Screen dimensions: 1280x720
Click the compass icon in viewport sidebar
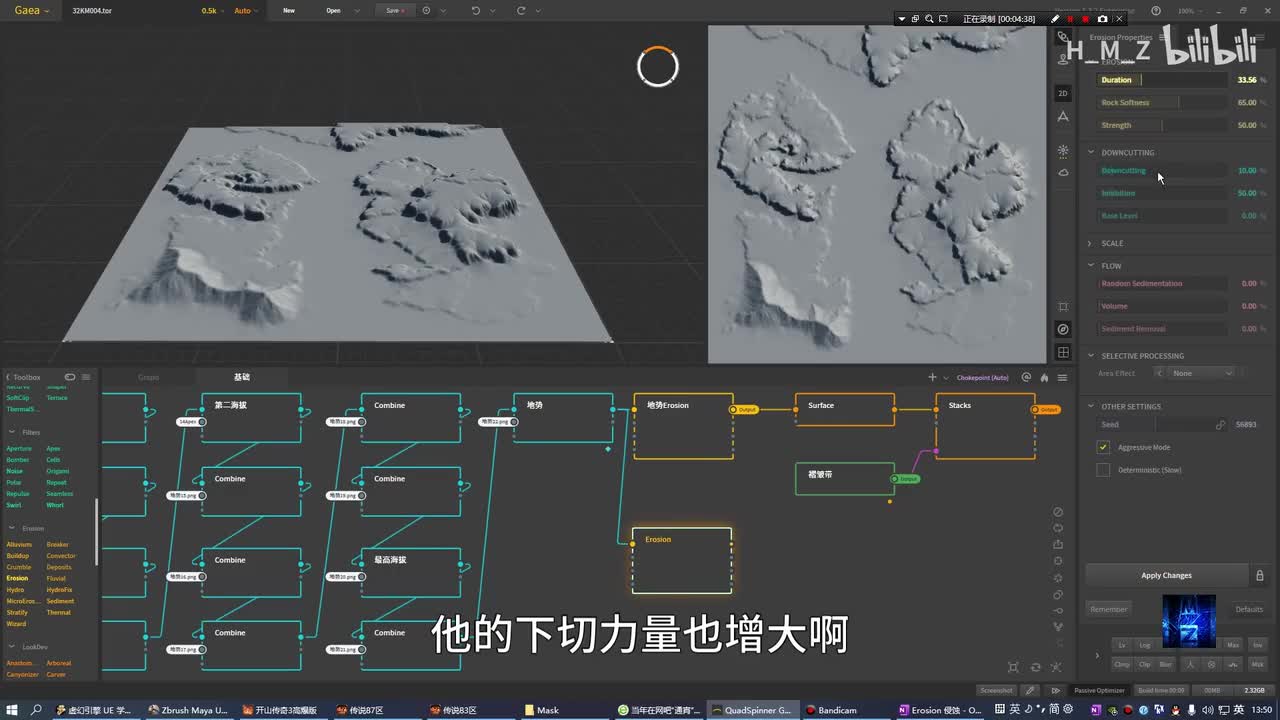tap(1063, 329)
